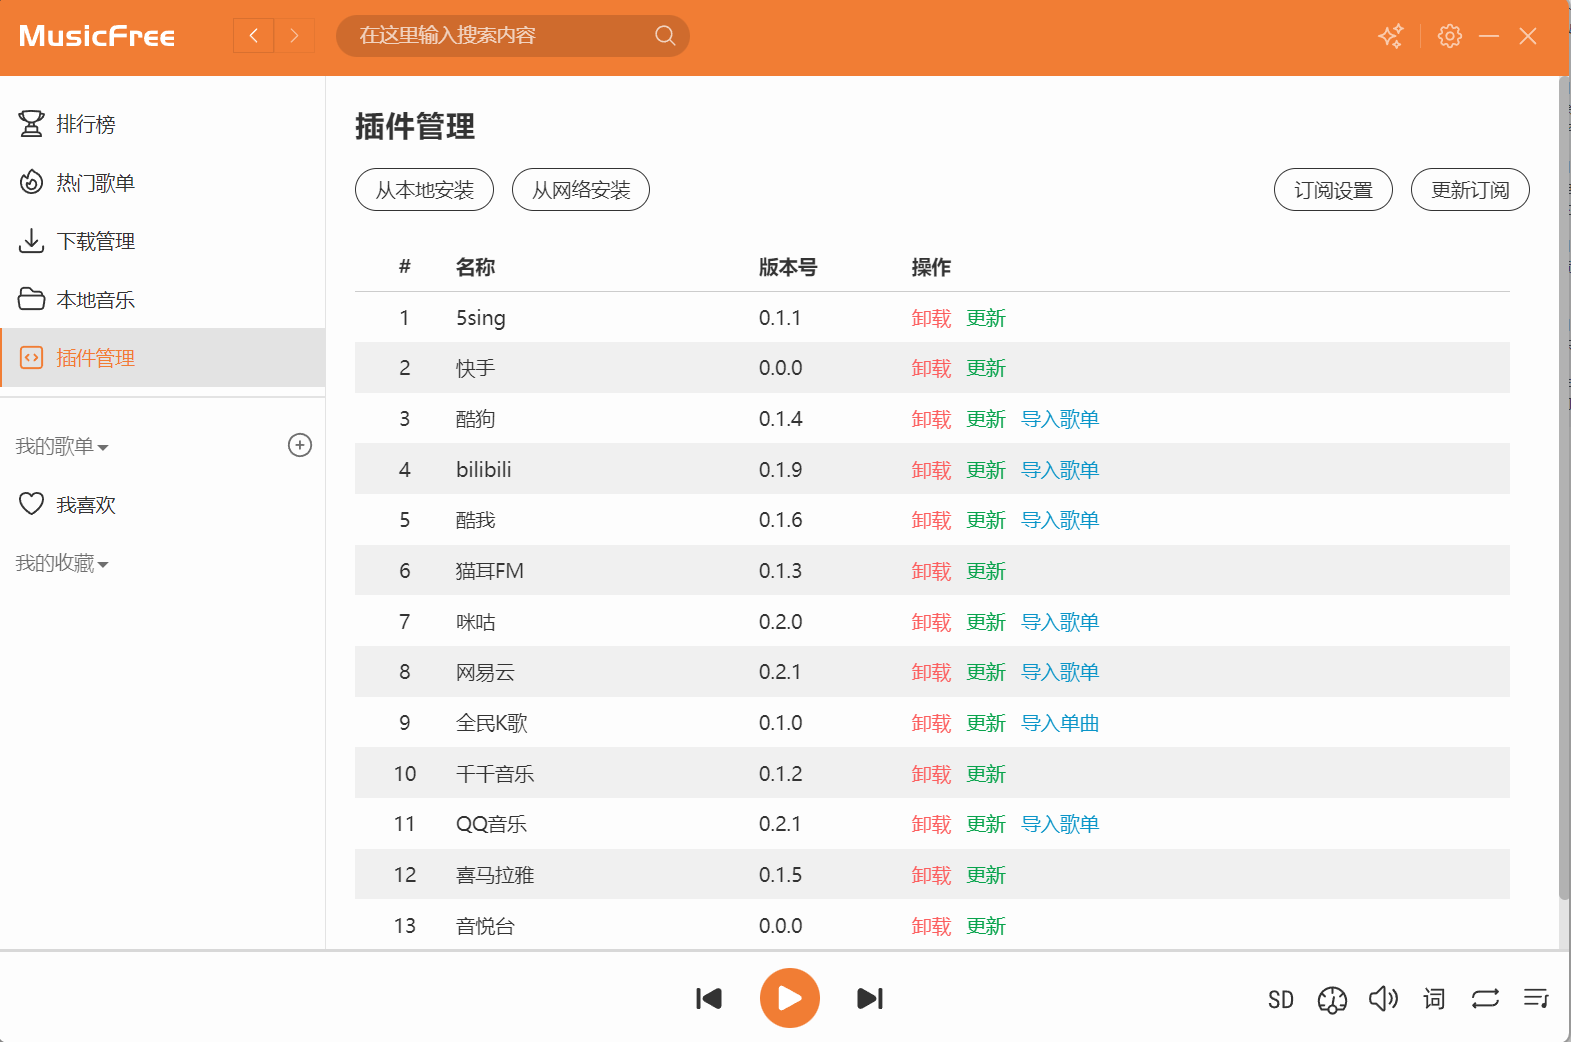Import playlist for bilibili plugin
1571x1042 pixels.
[1060, 470]
